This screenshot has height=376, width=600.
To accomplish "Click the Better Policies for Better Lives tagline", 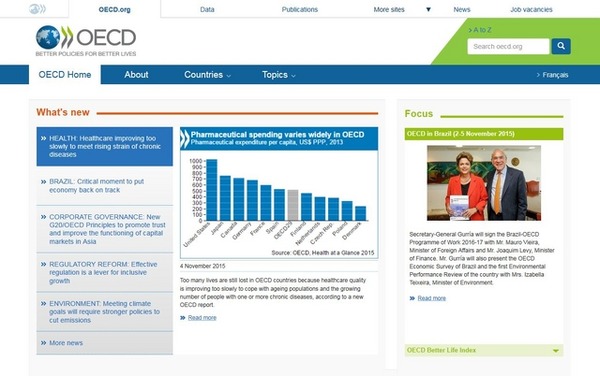I will point(86,54).
